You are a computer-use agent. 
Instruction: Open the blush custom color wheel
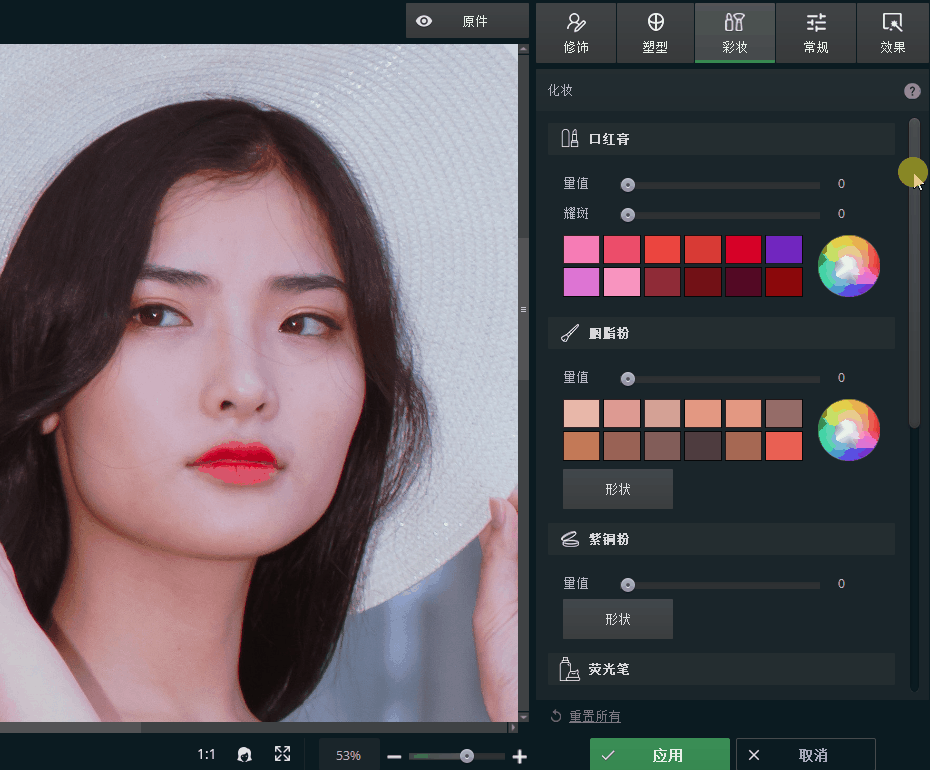pyautogui.click(x=848, y=430)
